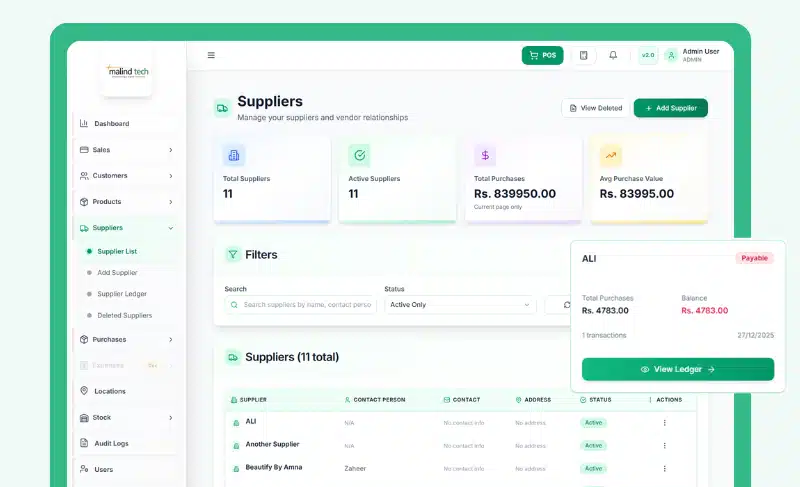Click the SUPPLIER column header

point(249,400)
